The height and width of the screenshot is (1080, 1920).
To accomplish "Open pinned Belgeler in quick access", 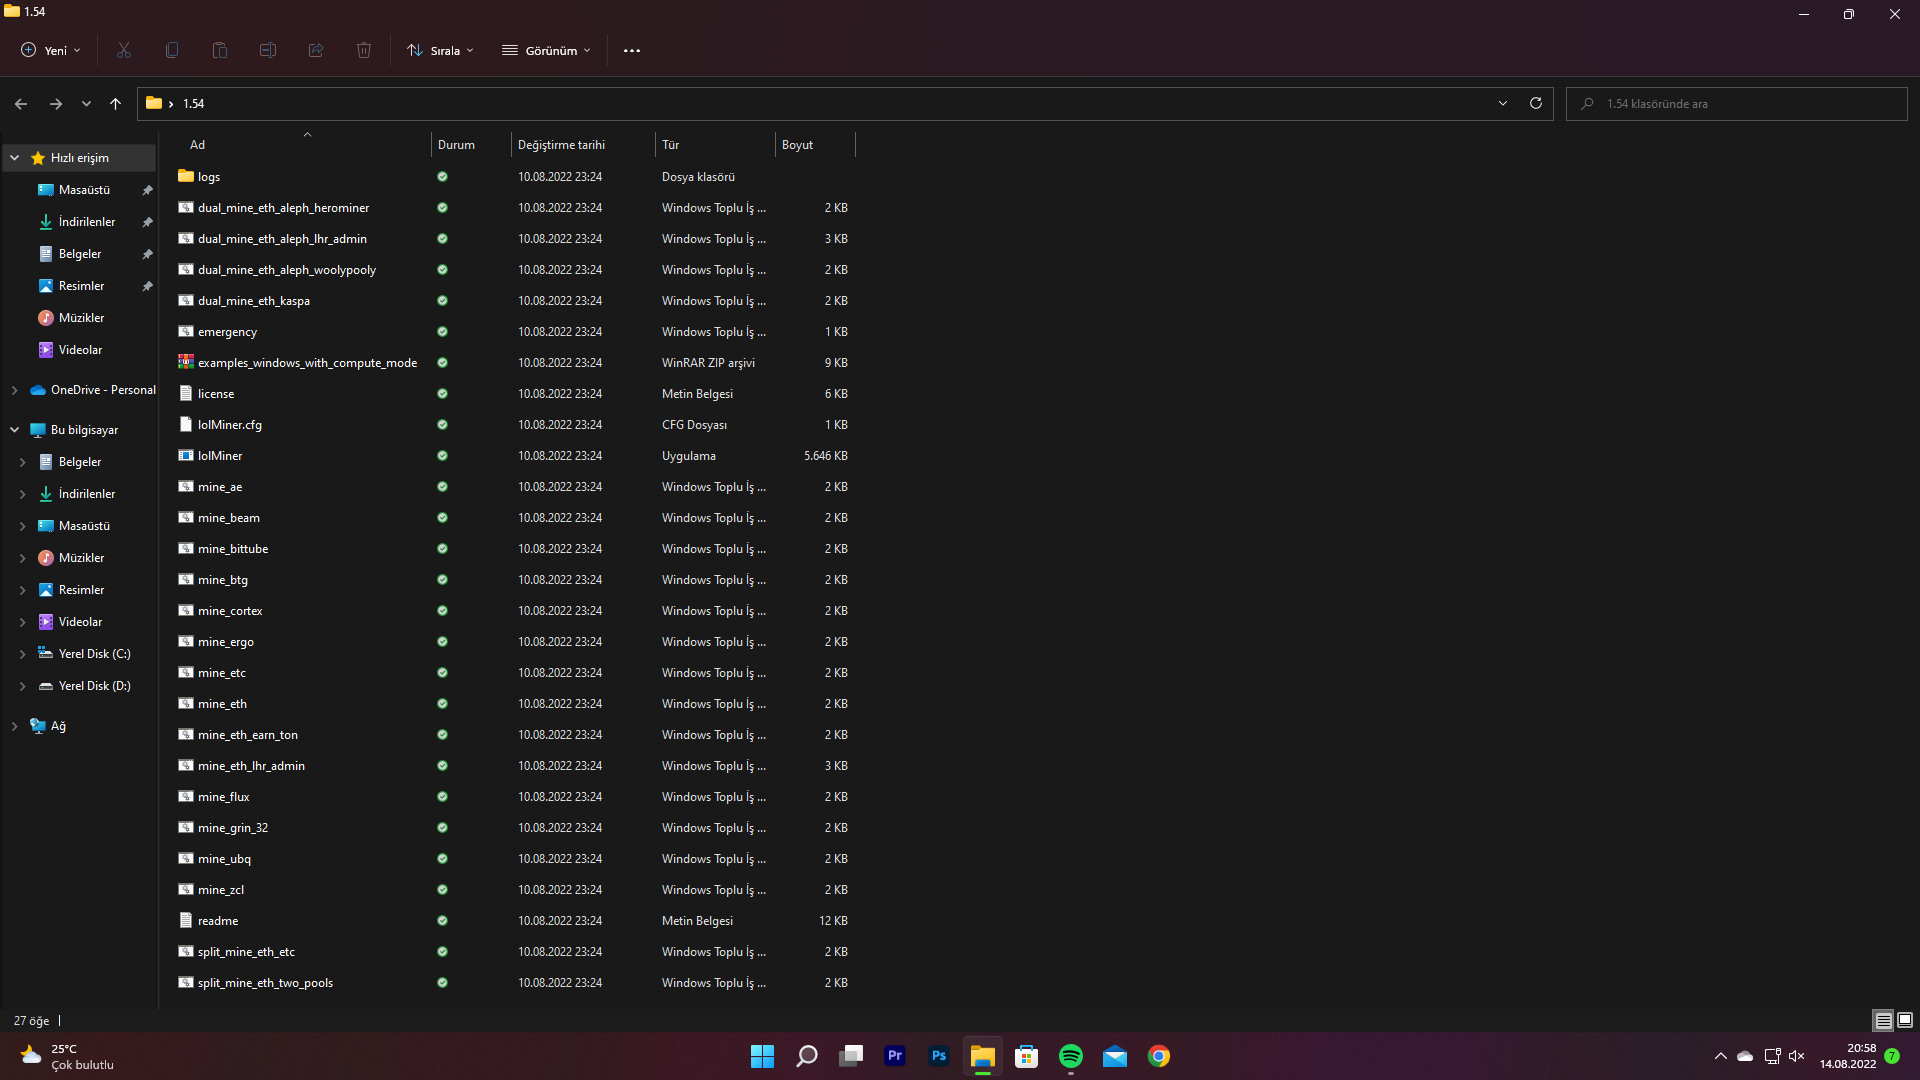I will pos(80,254).
